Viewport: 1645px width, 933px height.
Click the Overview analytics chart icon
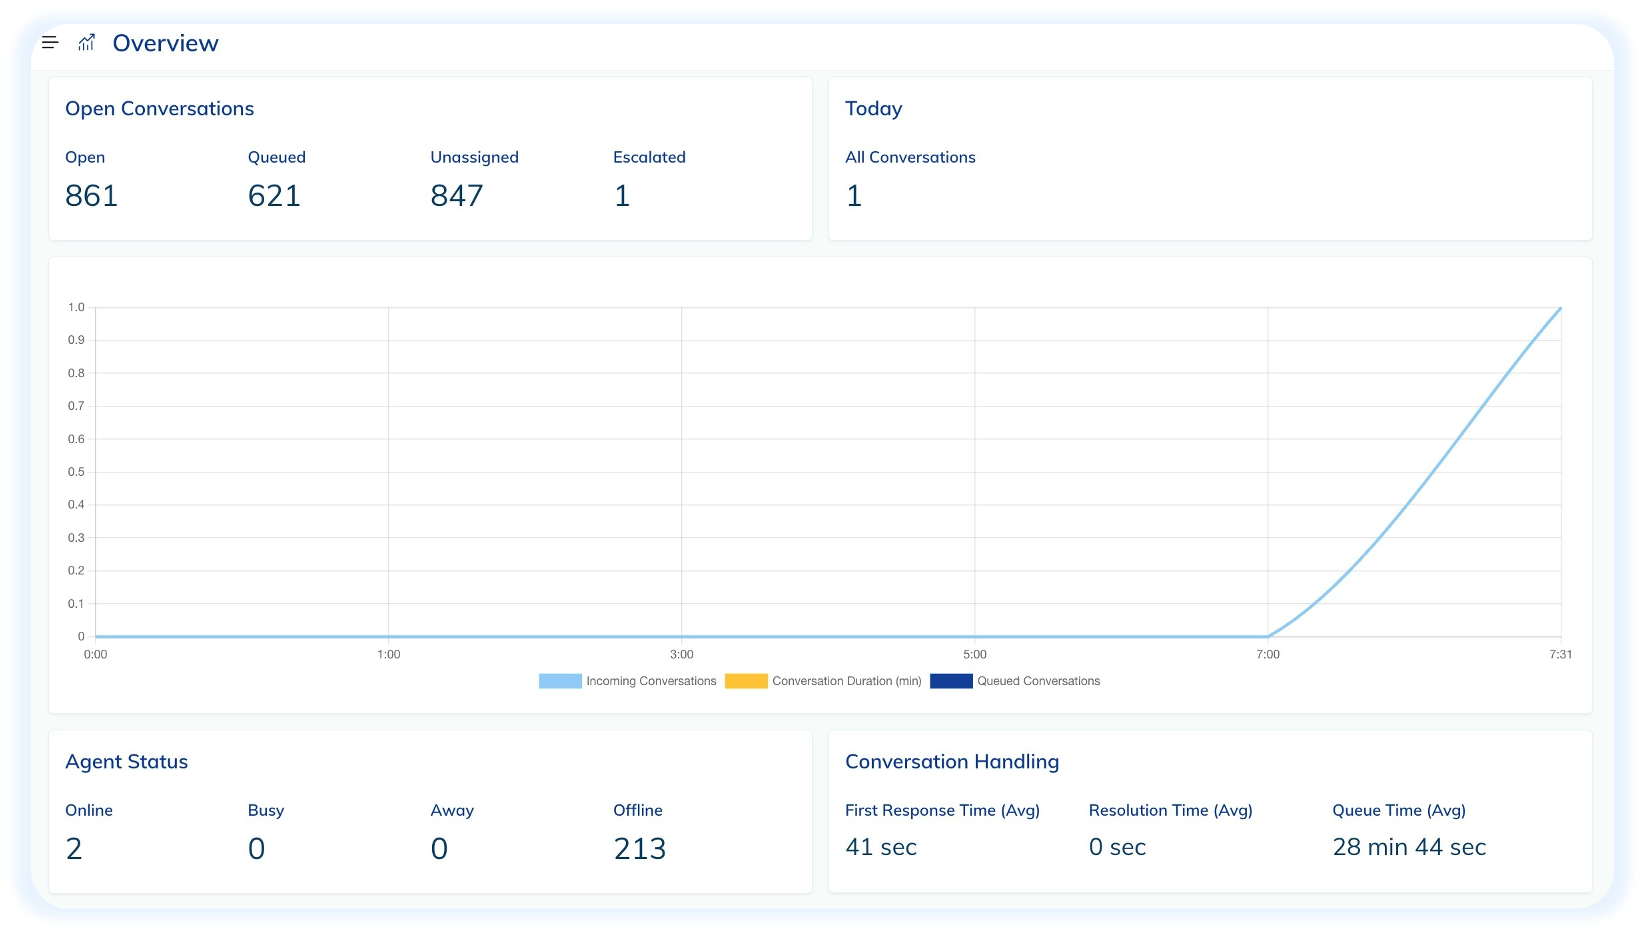click(87, 42)
